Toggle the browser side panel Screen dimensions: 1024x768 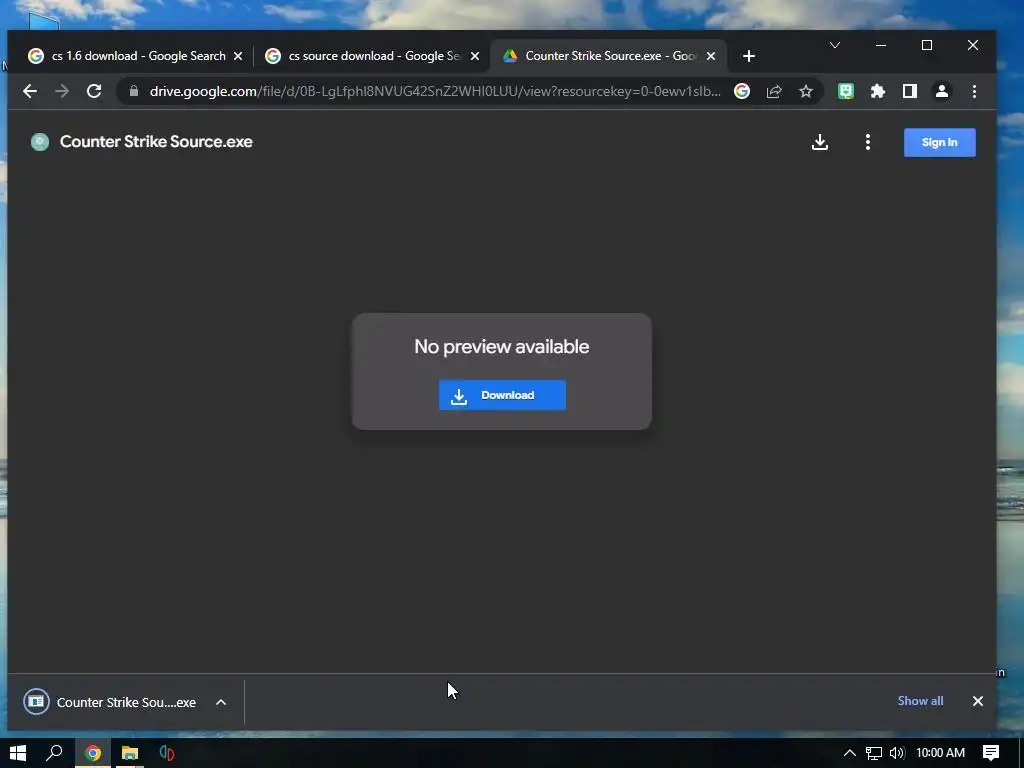[x=910, y=91]
